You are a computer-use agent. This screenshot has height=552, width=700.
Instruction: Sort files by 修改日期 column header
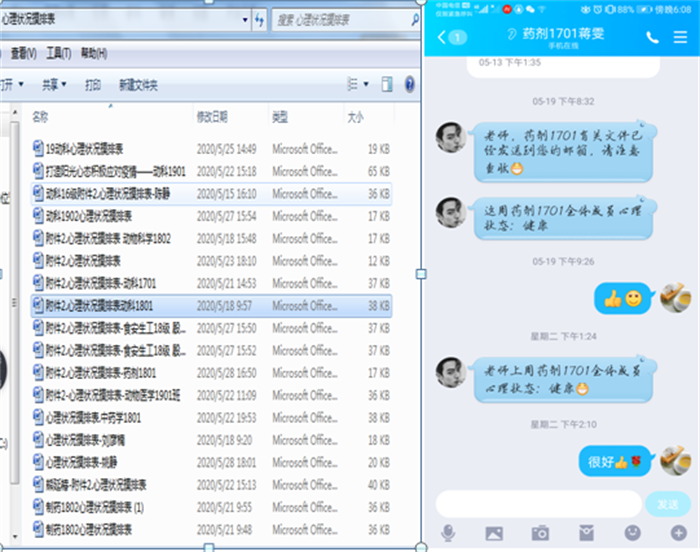point(212,117)
